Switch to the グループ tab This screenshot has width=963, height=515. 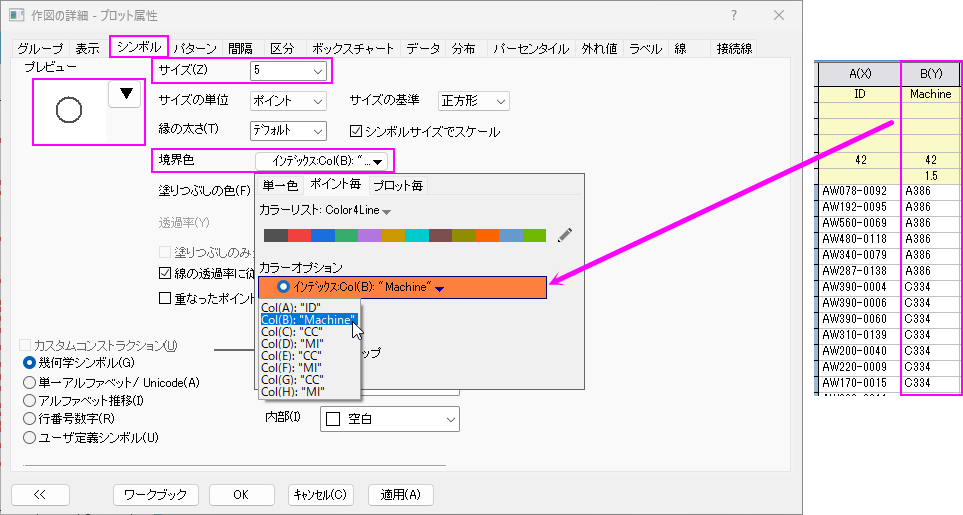click(40, 48)
